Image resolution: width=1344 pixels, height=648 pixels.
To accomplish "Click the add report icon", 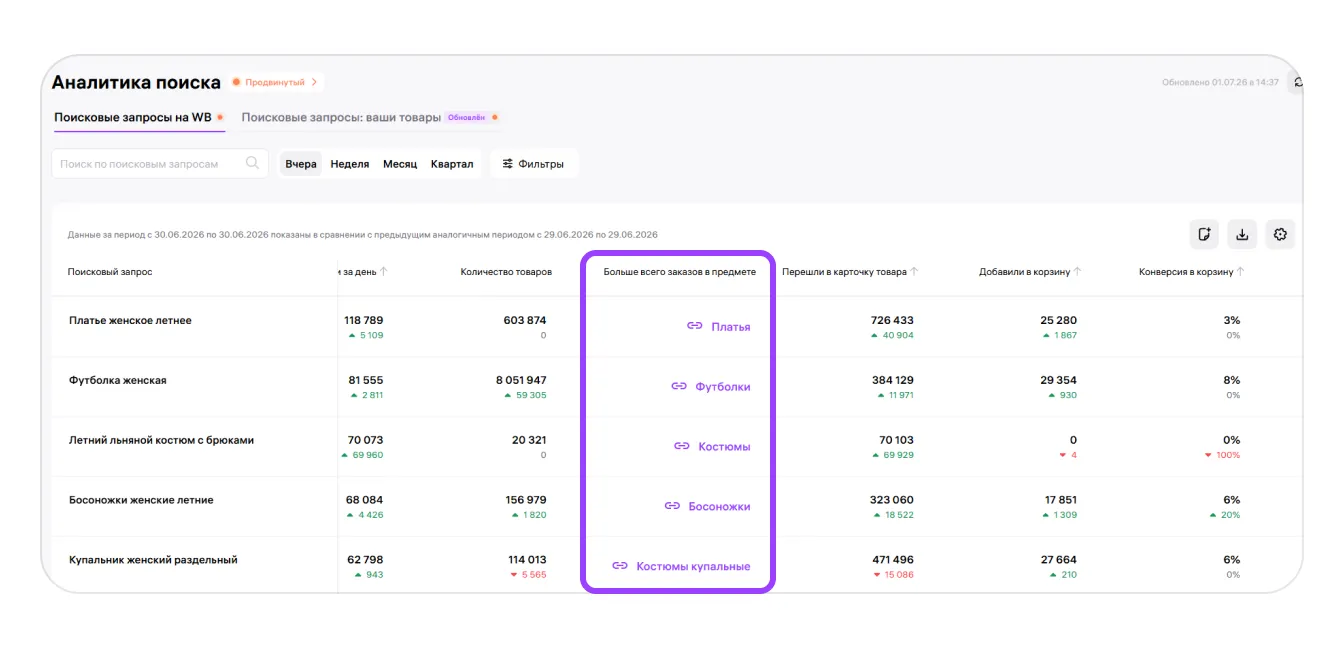I will pos(1204,235).
